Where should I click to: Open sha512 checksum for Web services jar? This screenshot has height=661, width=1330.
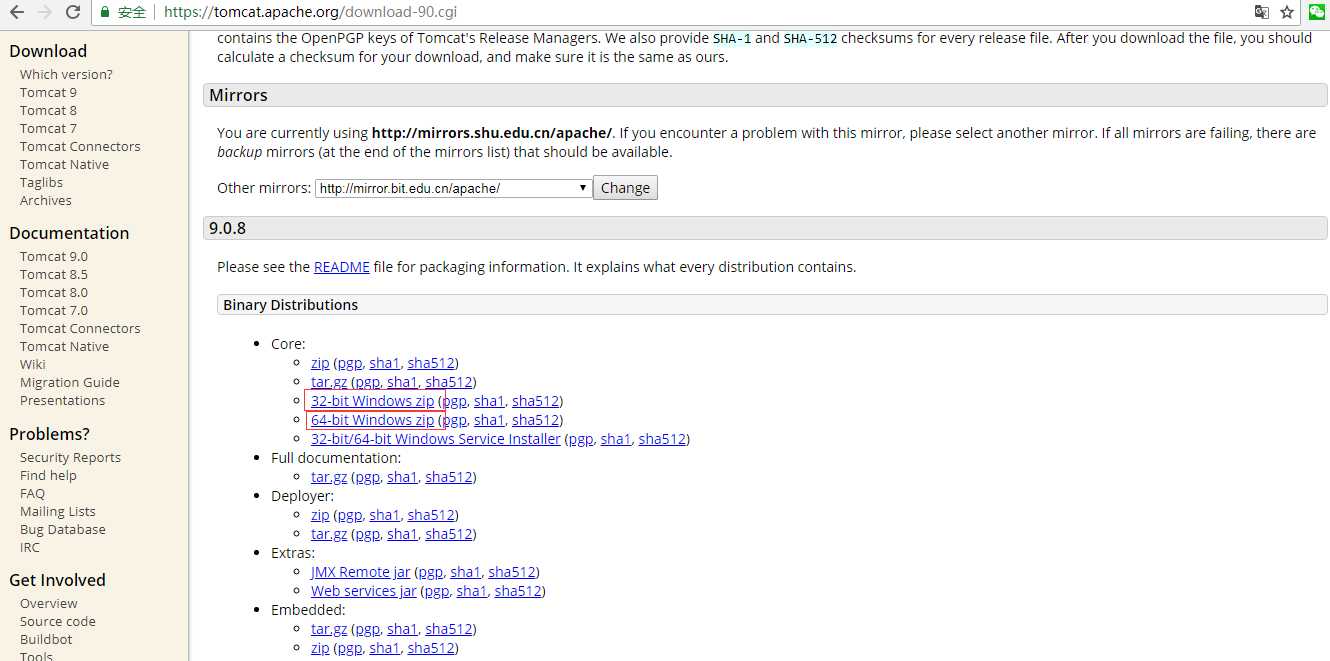[518, 591]
